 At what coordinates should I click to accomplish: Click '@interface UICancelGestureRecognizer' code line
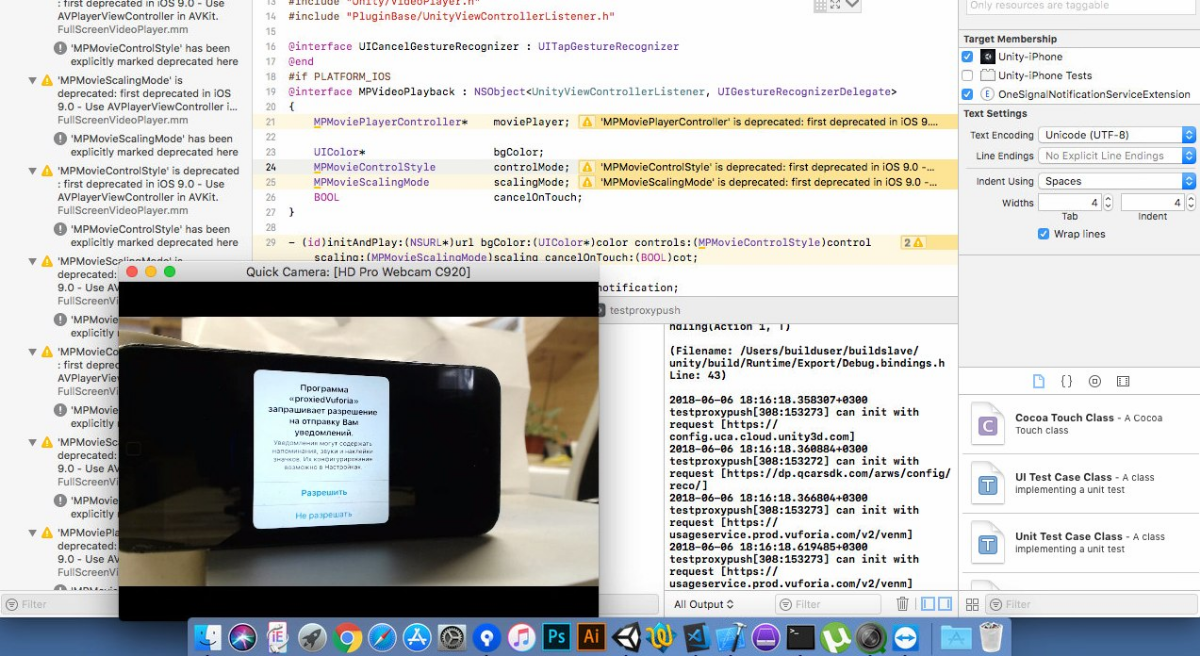[x=484, y=47]
